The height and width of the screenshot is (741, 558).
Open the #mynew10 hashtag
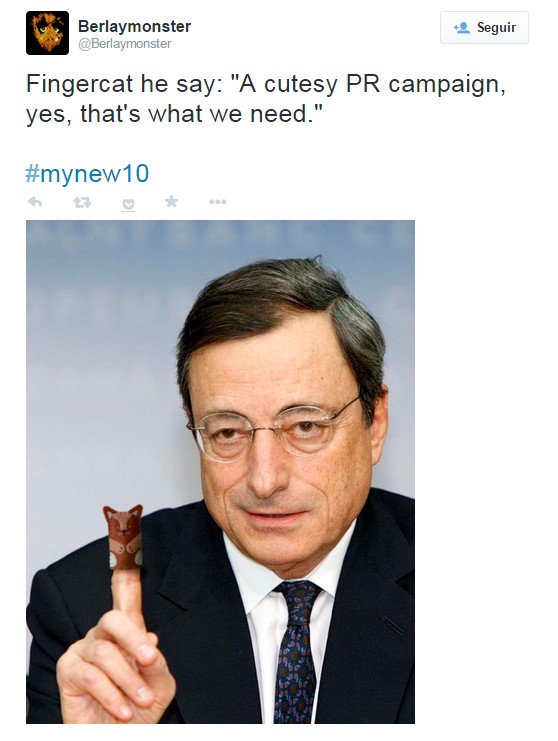tap(87, 173)
